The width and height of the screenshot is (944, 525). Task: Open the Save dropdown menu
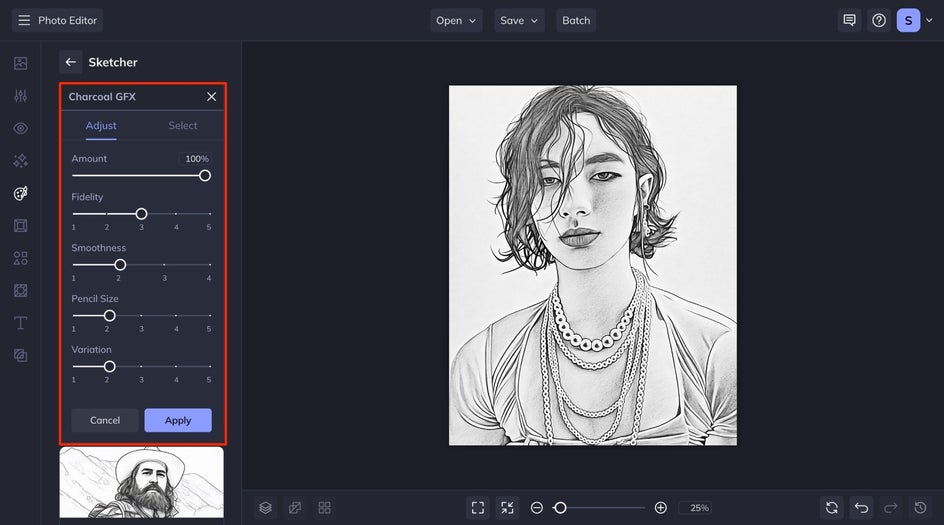coord(519,20)
